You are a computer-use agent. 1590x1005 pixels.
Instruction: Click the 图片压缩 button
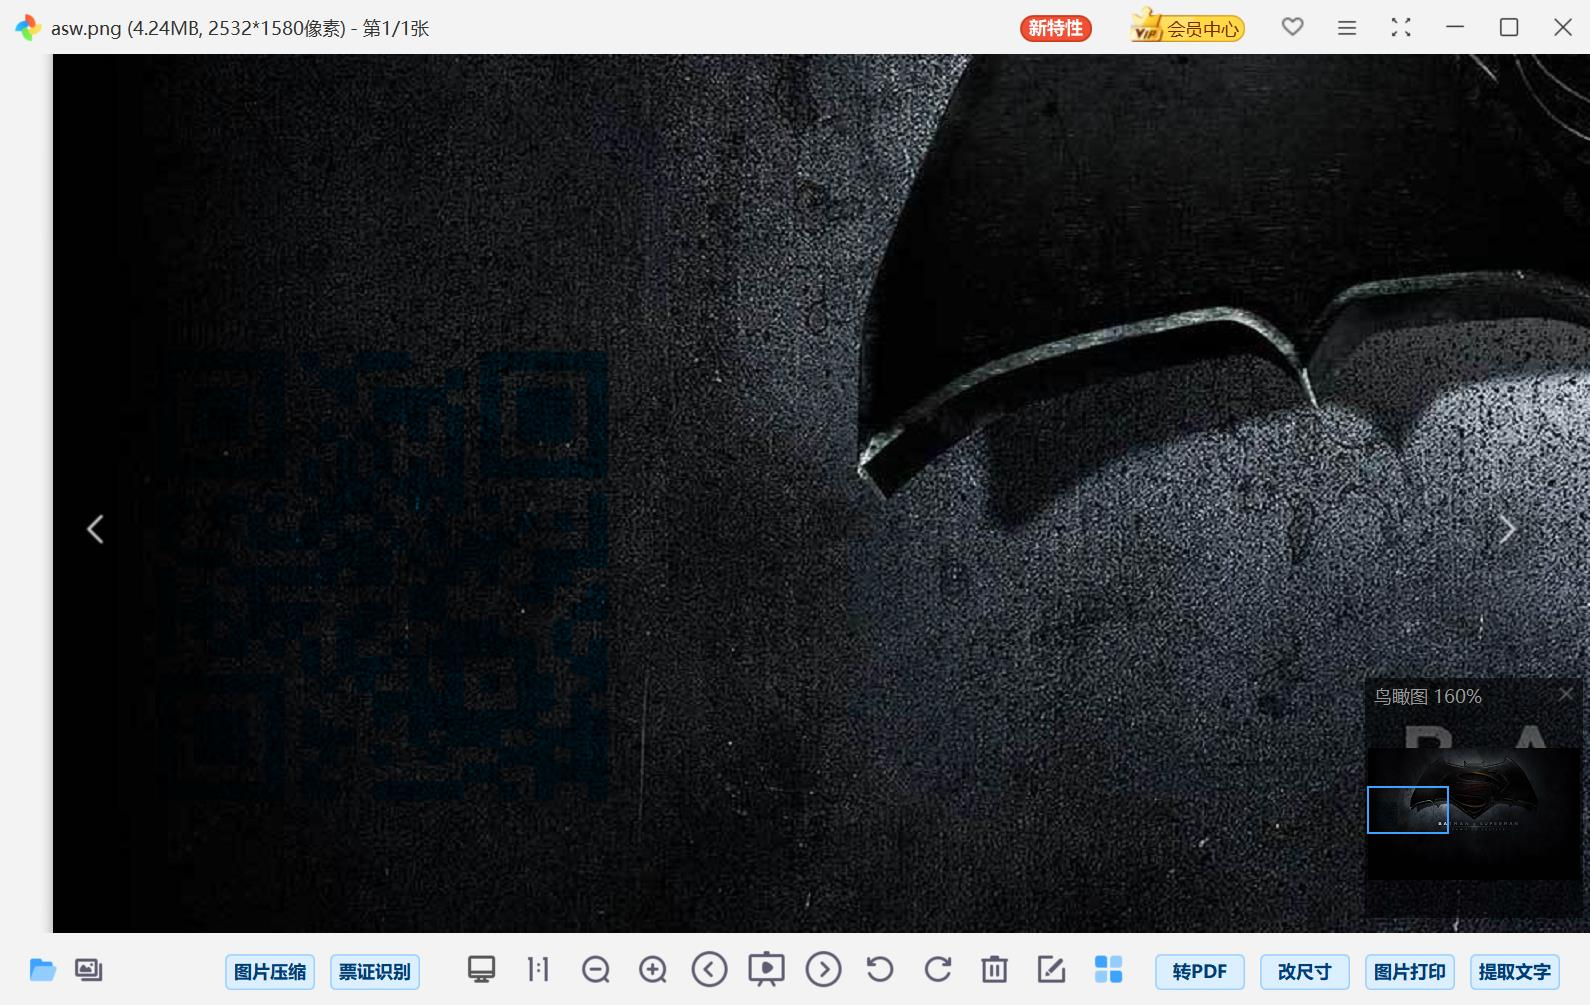270,972
